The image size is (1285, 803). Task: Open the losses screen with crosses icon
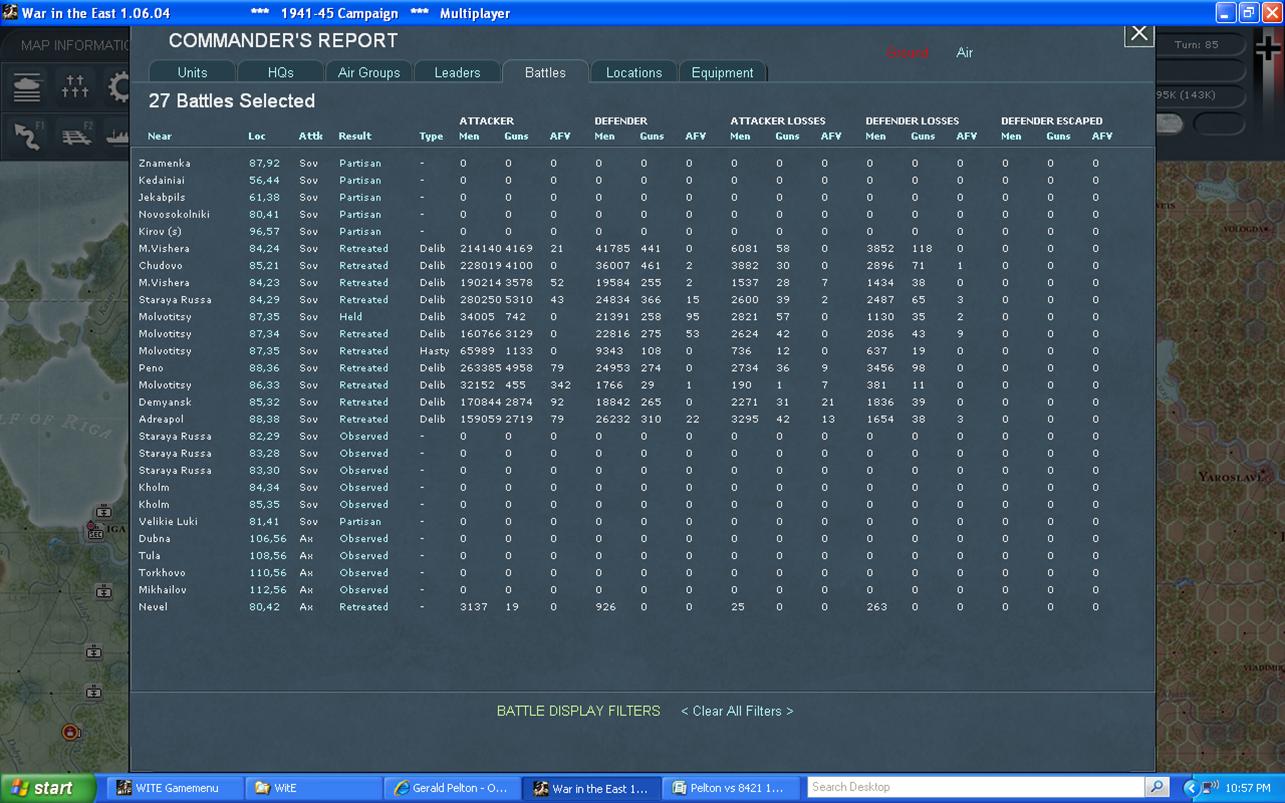(75, 88)
